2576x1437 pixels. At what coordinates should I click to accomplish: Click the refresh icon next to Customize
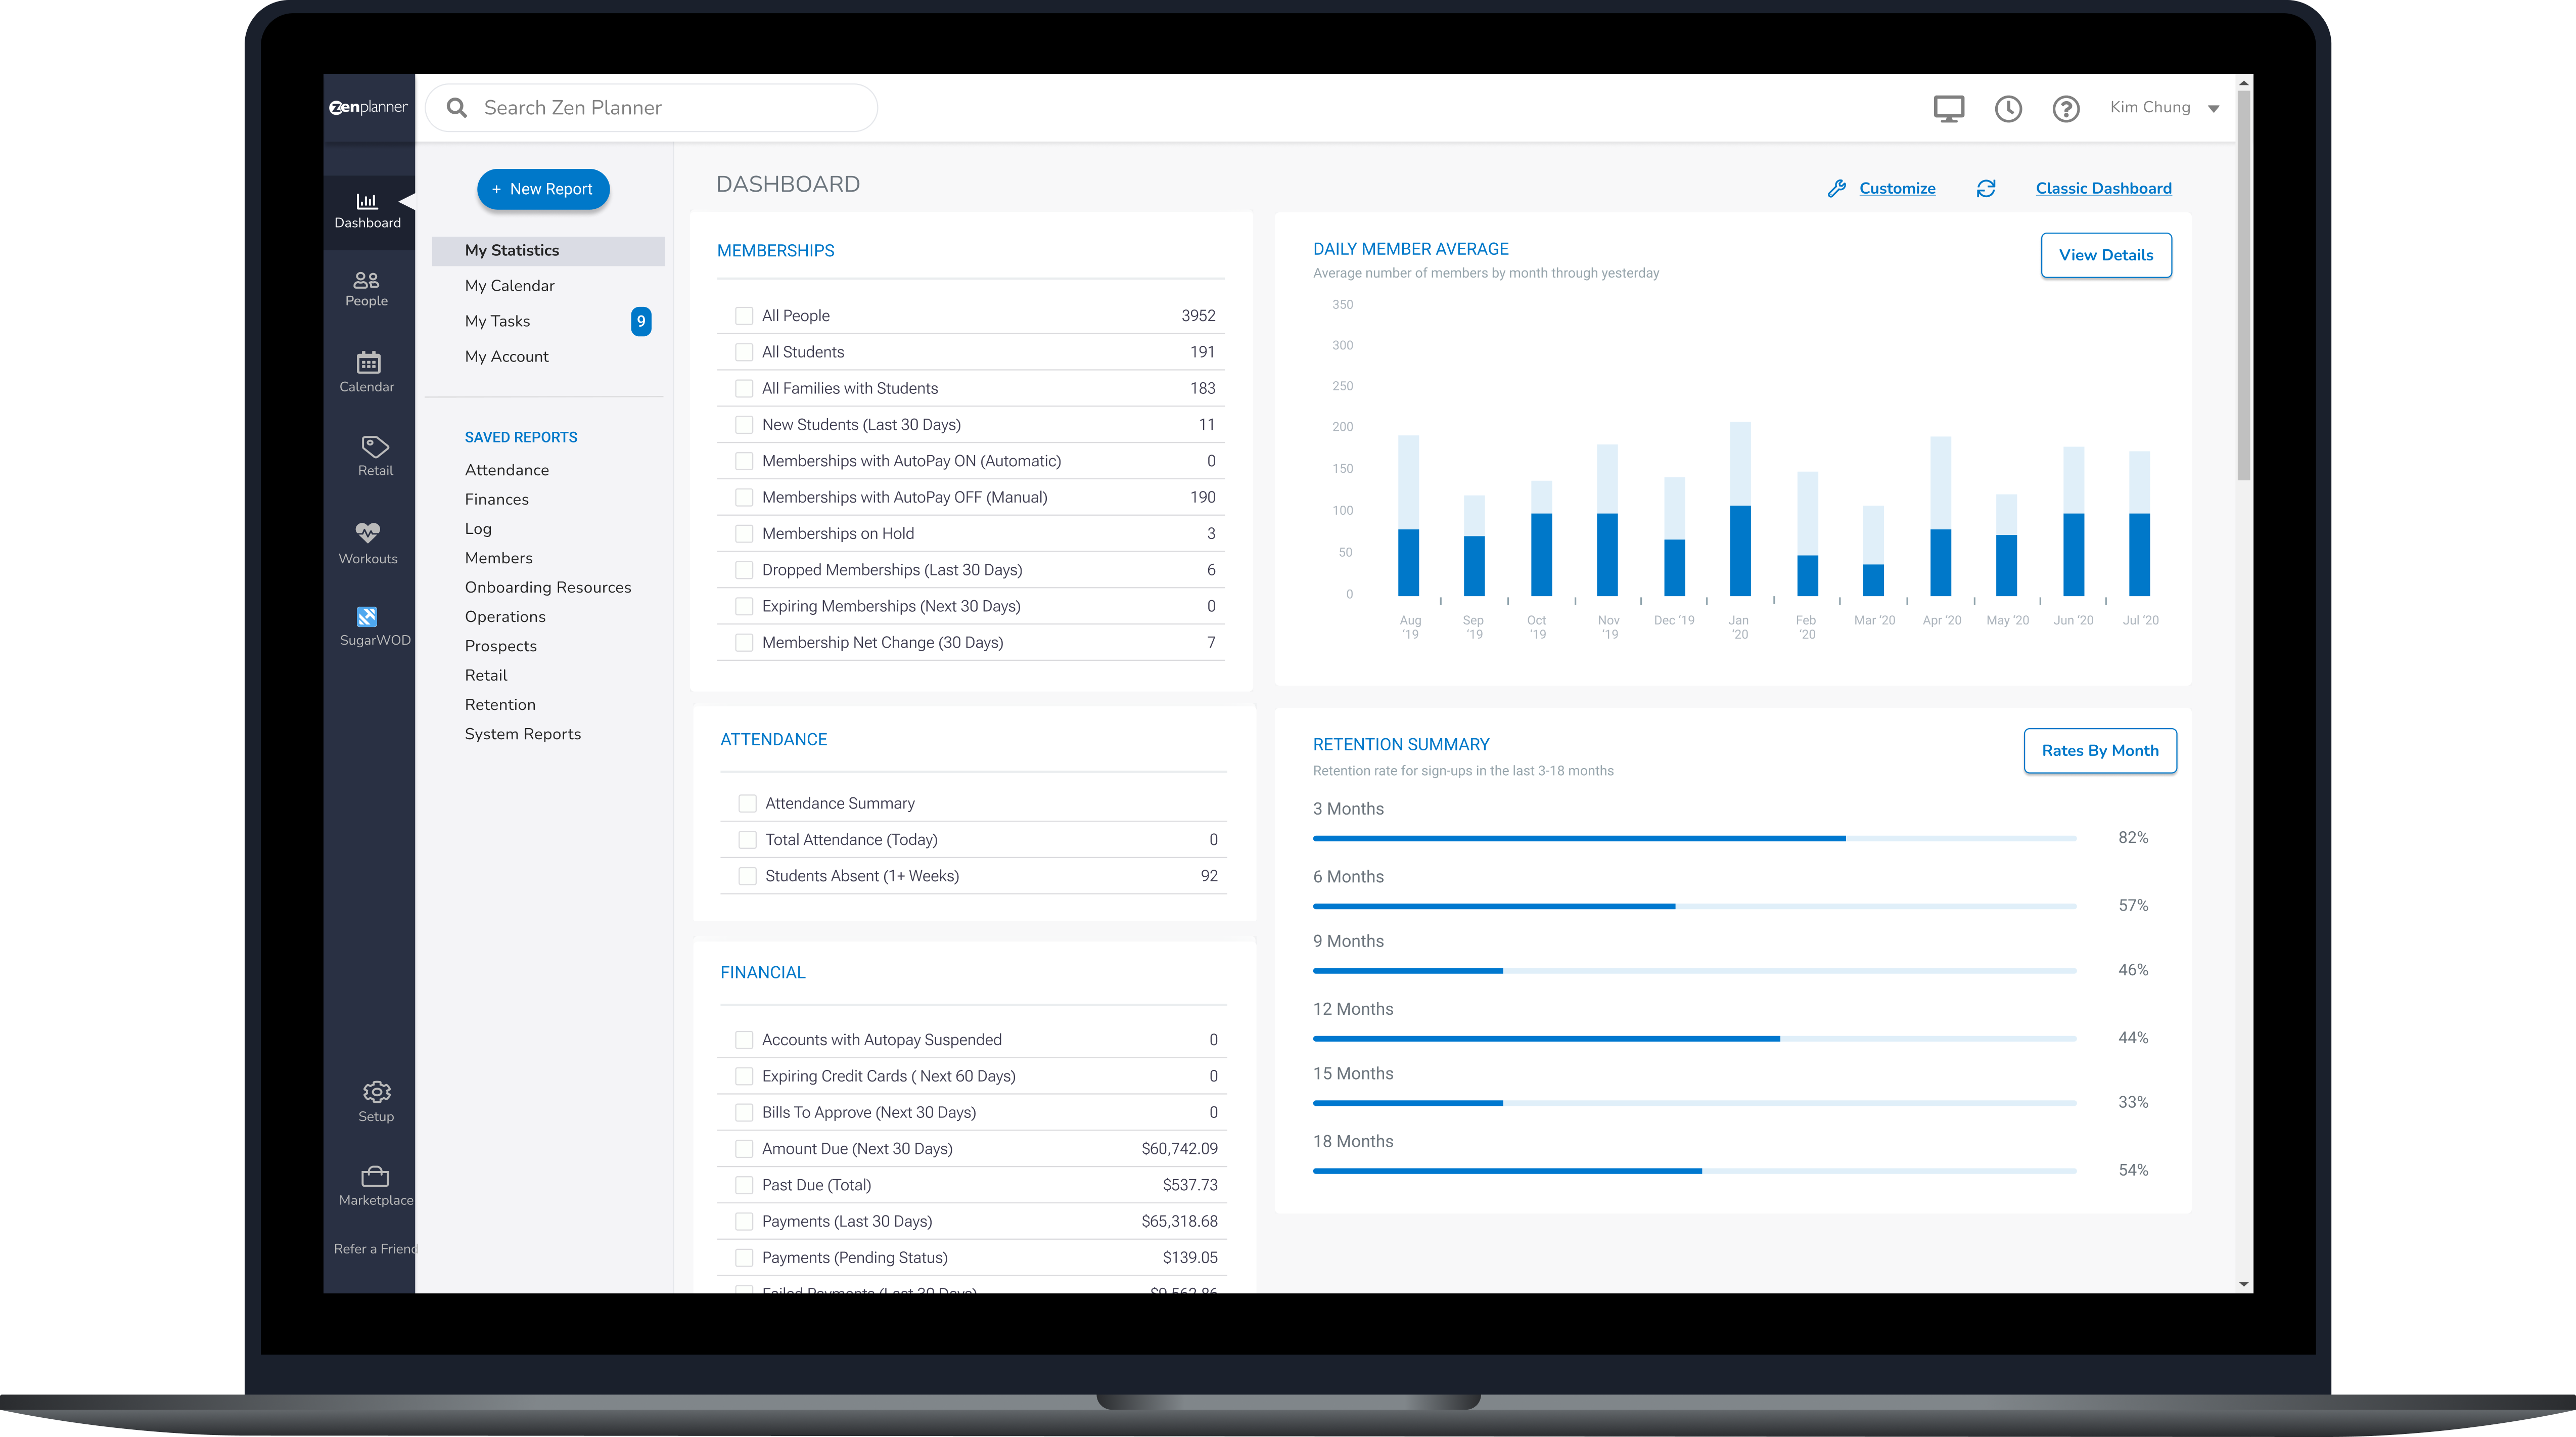tap(1987, 188)
